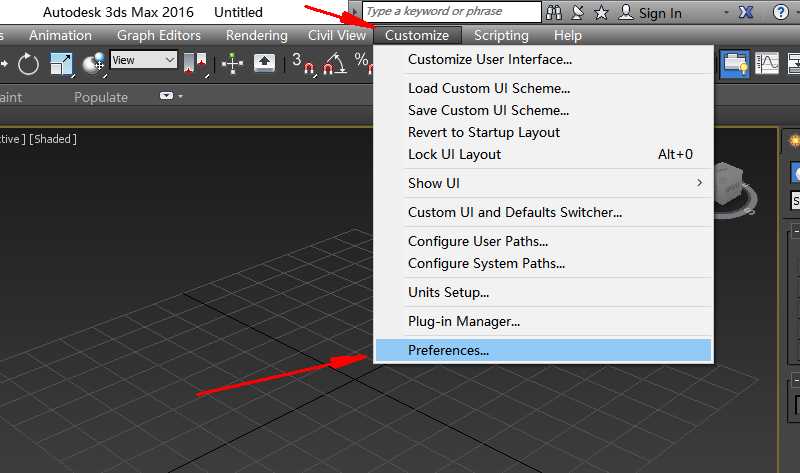
Task: Toggle the 3D Snaps magnet icon
Action: (x=304, y=64)
